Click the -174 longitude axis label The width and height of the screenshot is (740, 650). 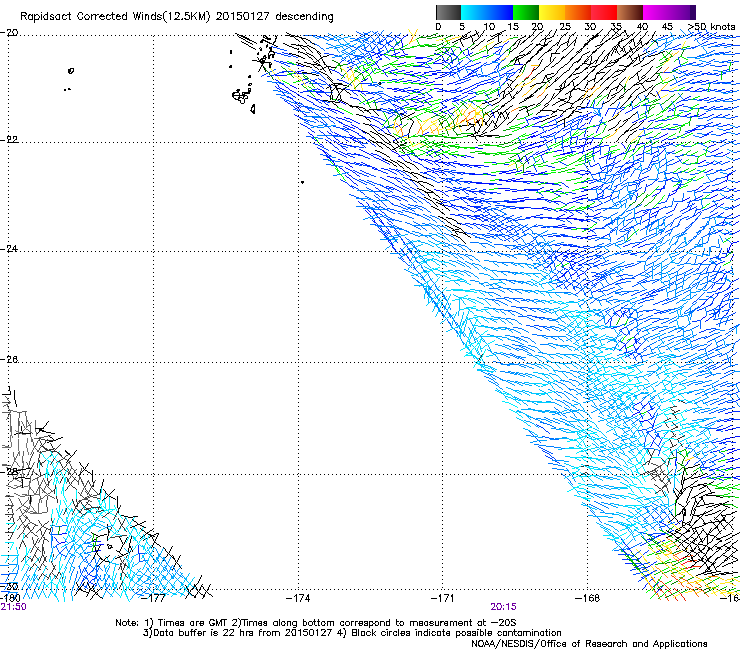point(298,598)
